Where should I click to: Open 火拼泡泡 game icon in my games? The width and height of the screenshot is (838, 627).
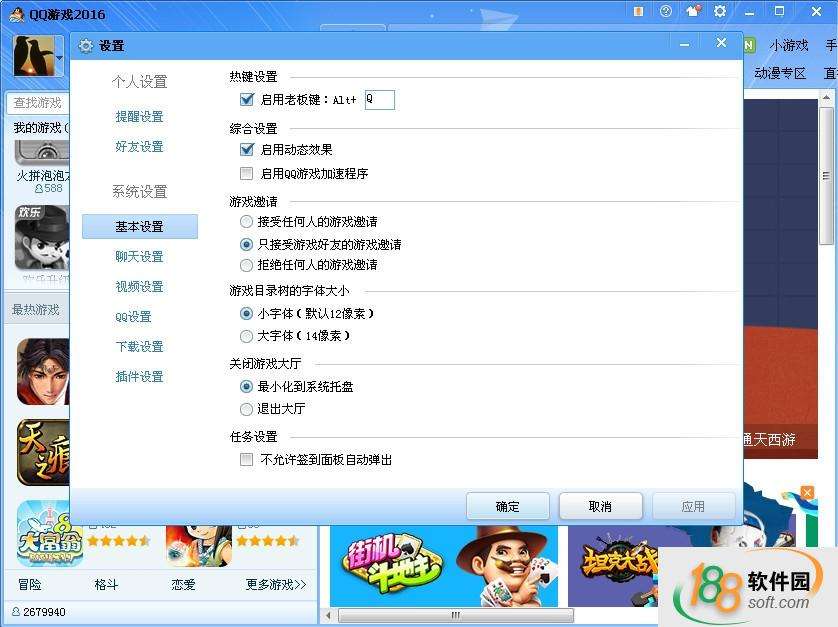click(x=42, y=152)
